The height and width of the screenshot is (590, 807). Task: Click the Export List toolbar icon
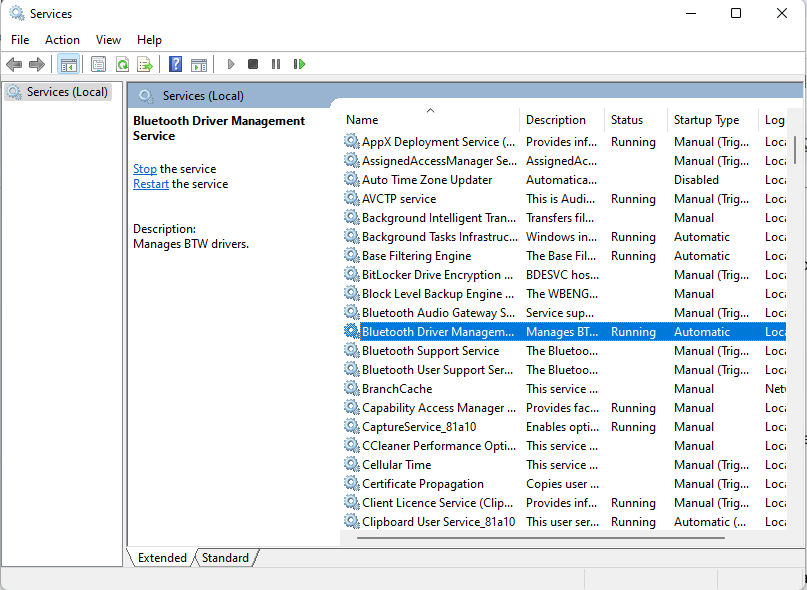pos(145,64)
